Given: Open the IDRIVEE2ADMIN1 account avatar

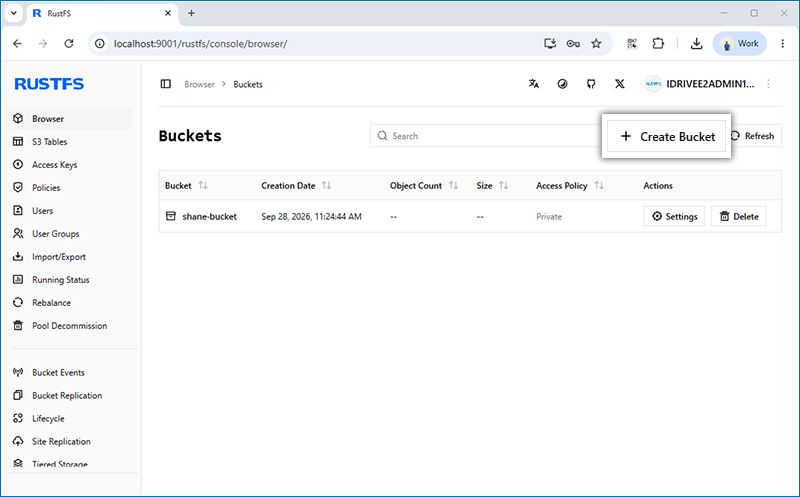Looking at the screenshot, I should (654, 84).
